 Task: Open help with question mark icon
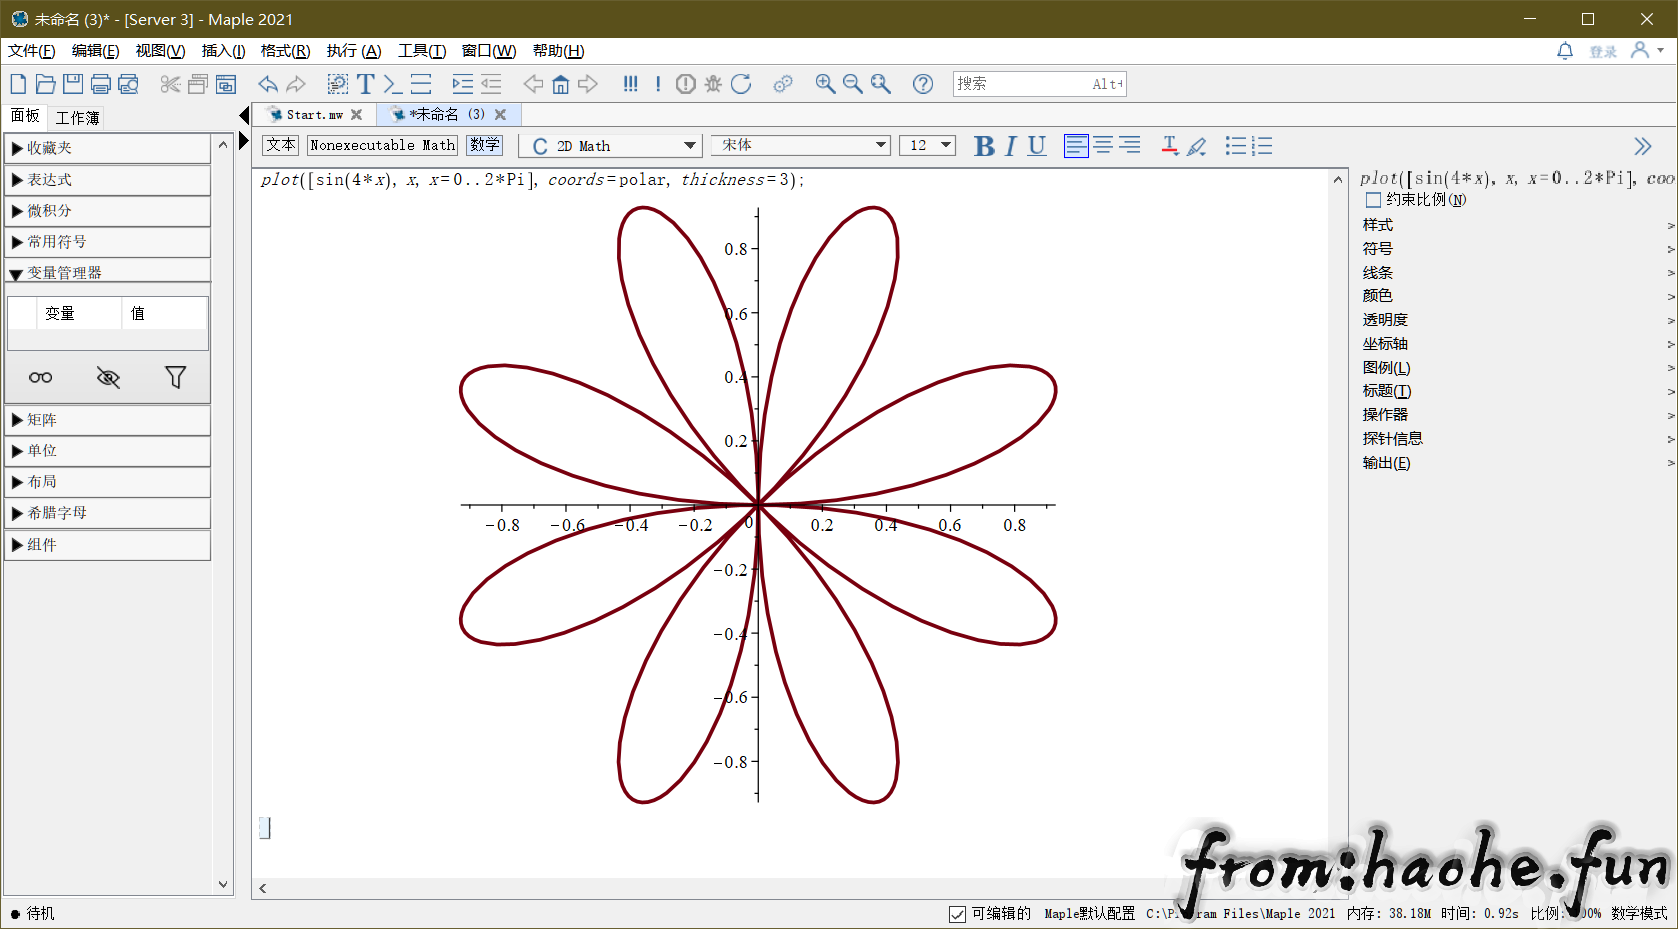pos(923,84)
